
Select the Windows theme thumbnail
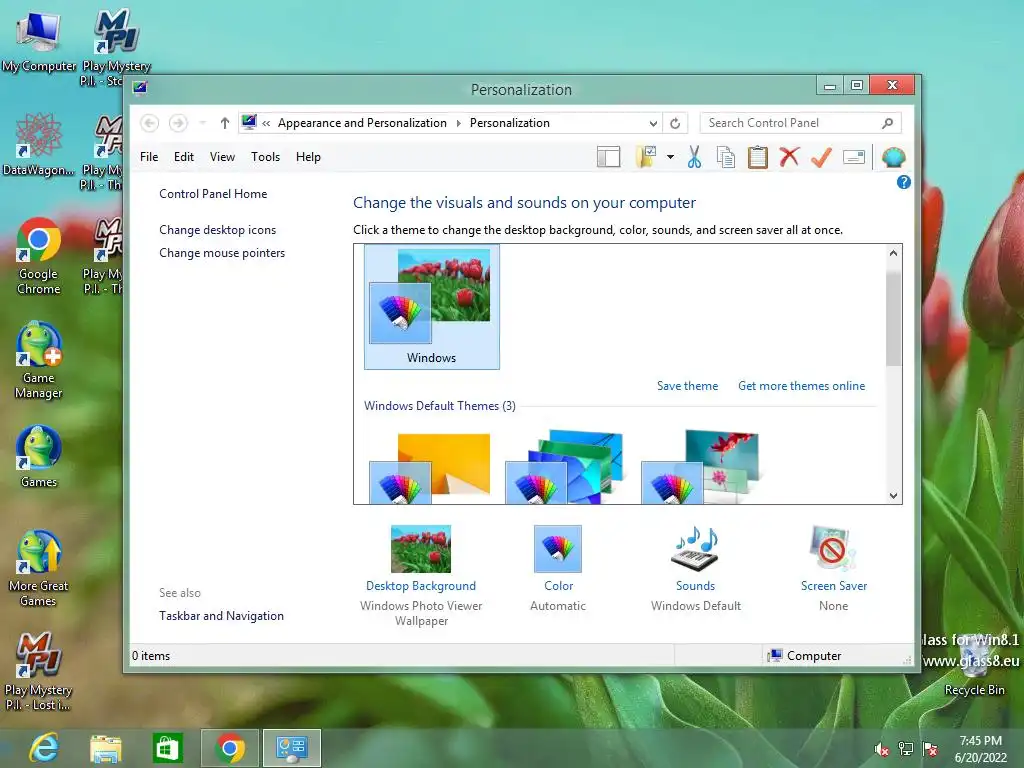432,307
